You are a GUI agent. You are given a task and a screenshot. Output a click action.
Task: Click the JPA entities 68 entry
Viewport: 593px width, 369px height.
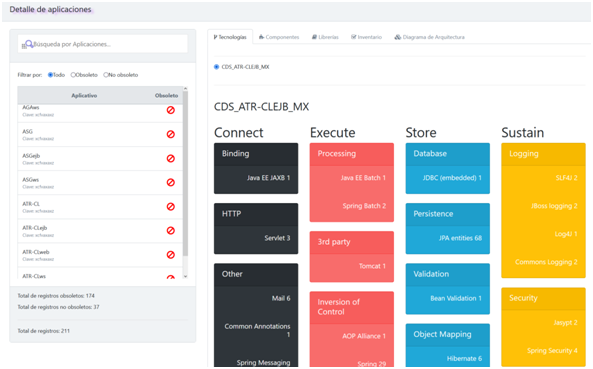coord(460,238)
